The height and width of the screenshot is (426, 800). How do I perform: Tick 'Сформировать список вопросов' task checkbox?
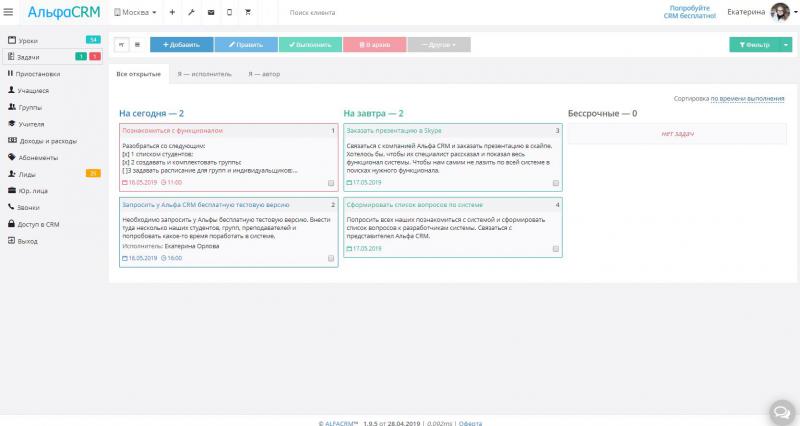pos(556,249)
